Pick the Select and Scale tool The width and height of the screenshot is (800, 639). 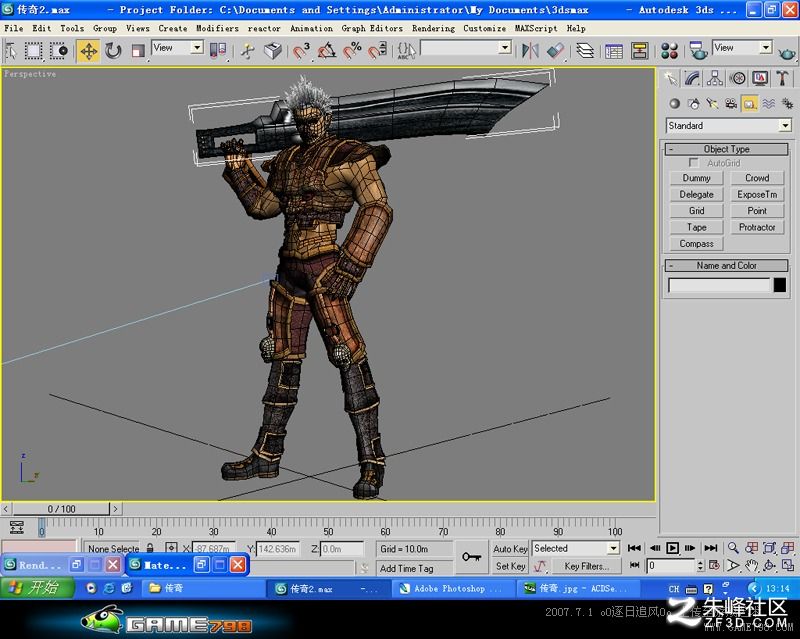coord(138,51)
